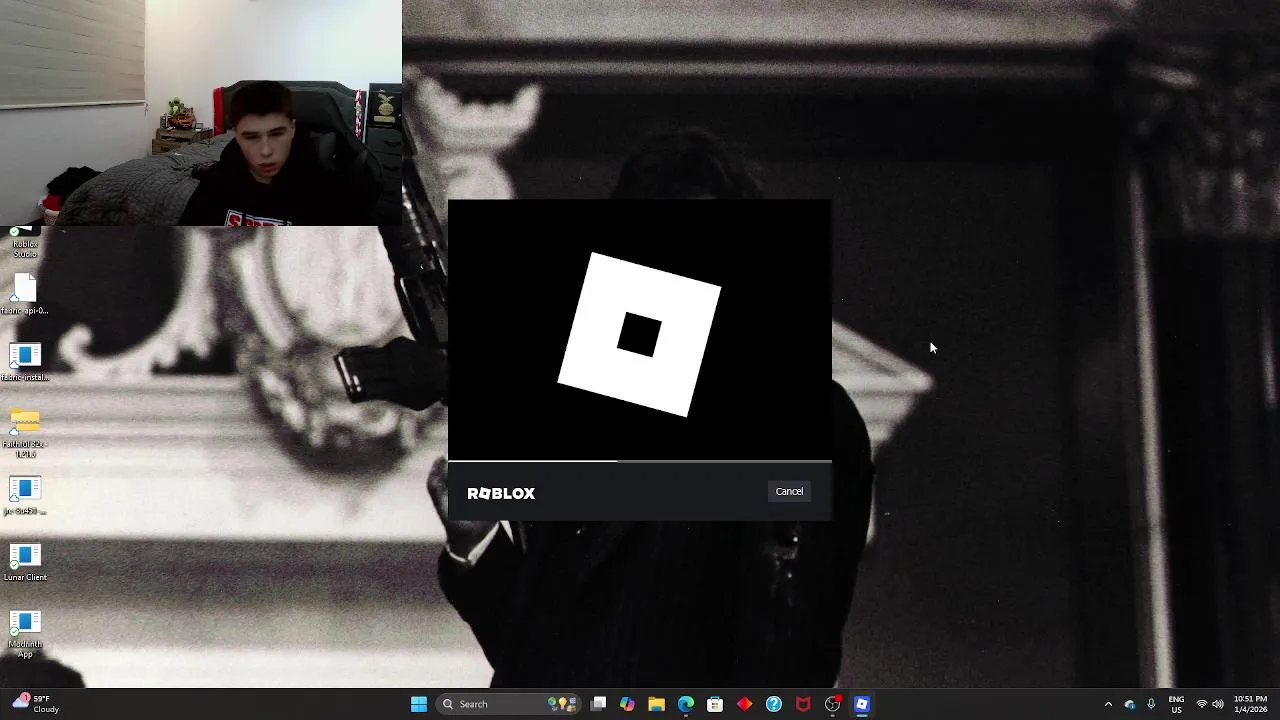
Task: Open Microsoft Store from taskbar
Action: coord(715,704)
